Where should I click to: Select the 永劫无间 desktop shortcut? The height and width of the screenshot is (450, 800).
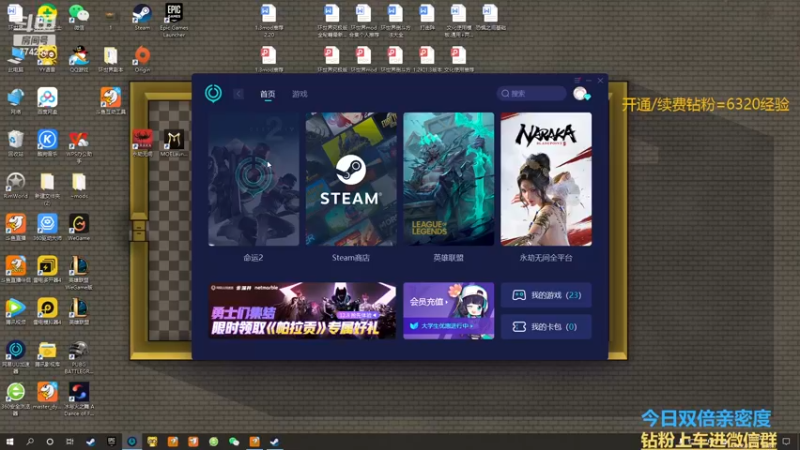[x=142, y=143]
